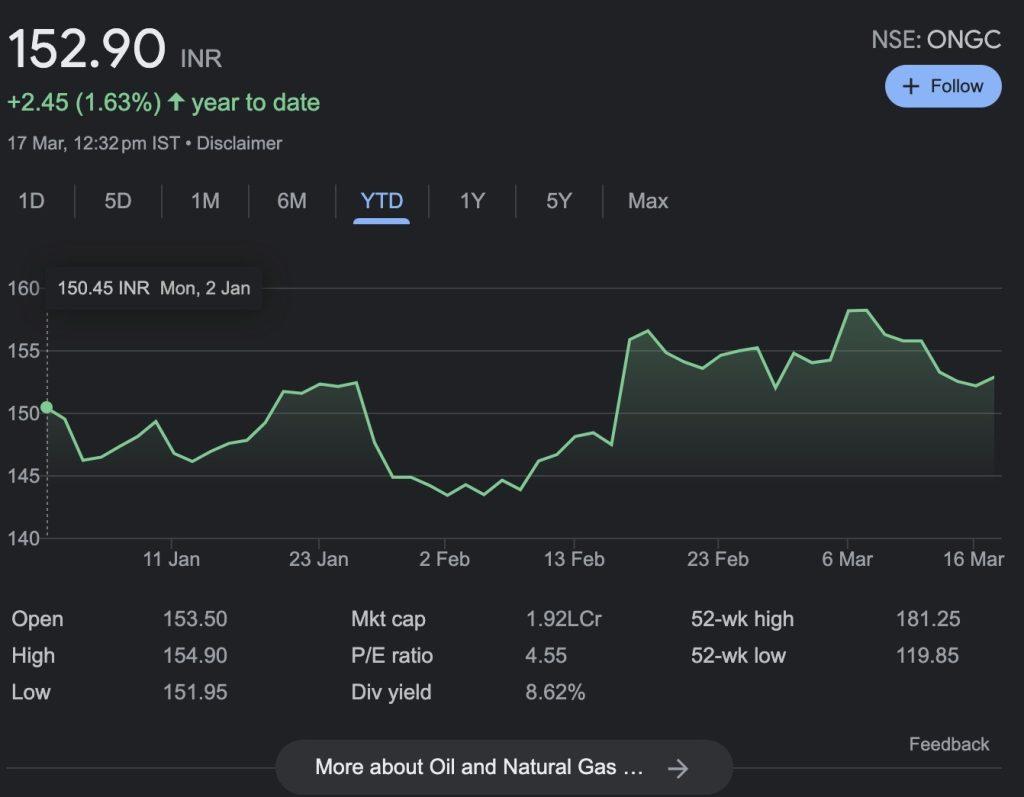This screenshot has width=1024, height=797.
Task: Click the 23 Jan axis label
Action: click(319, 559)
